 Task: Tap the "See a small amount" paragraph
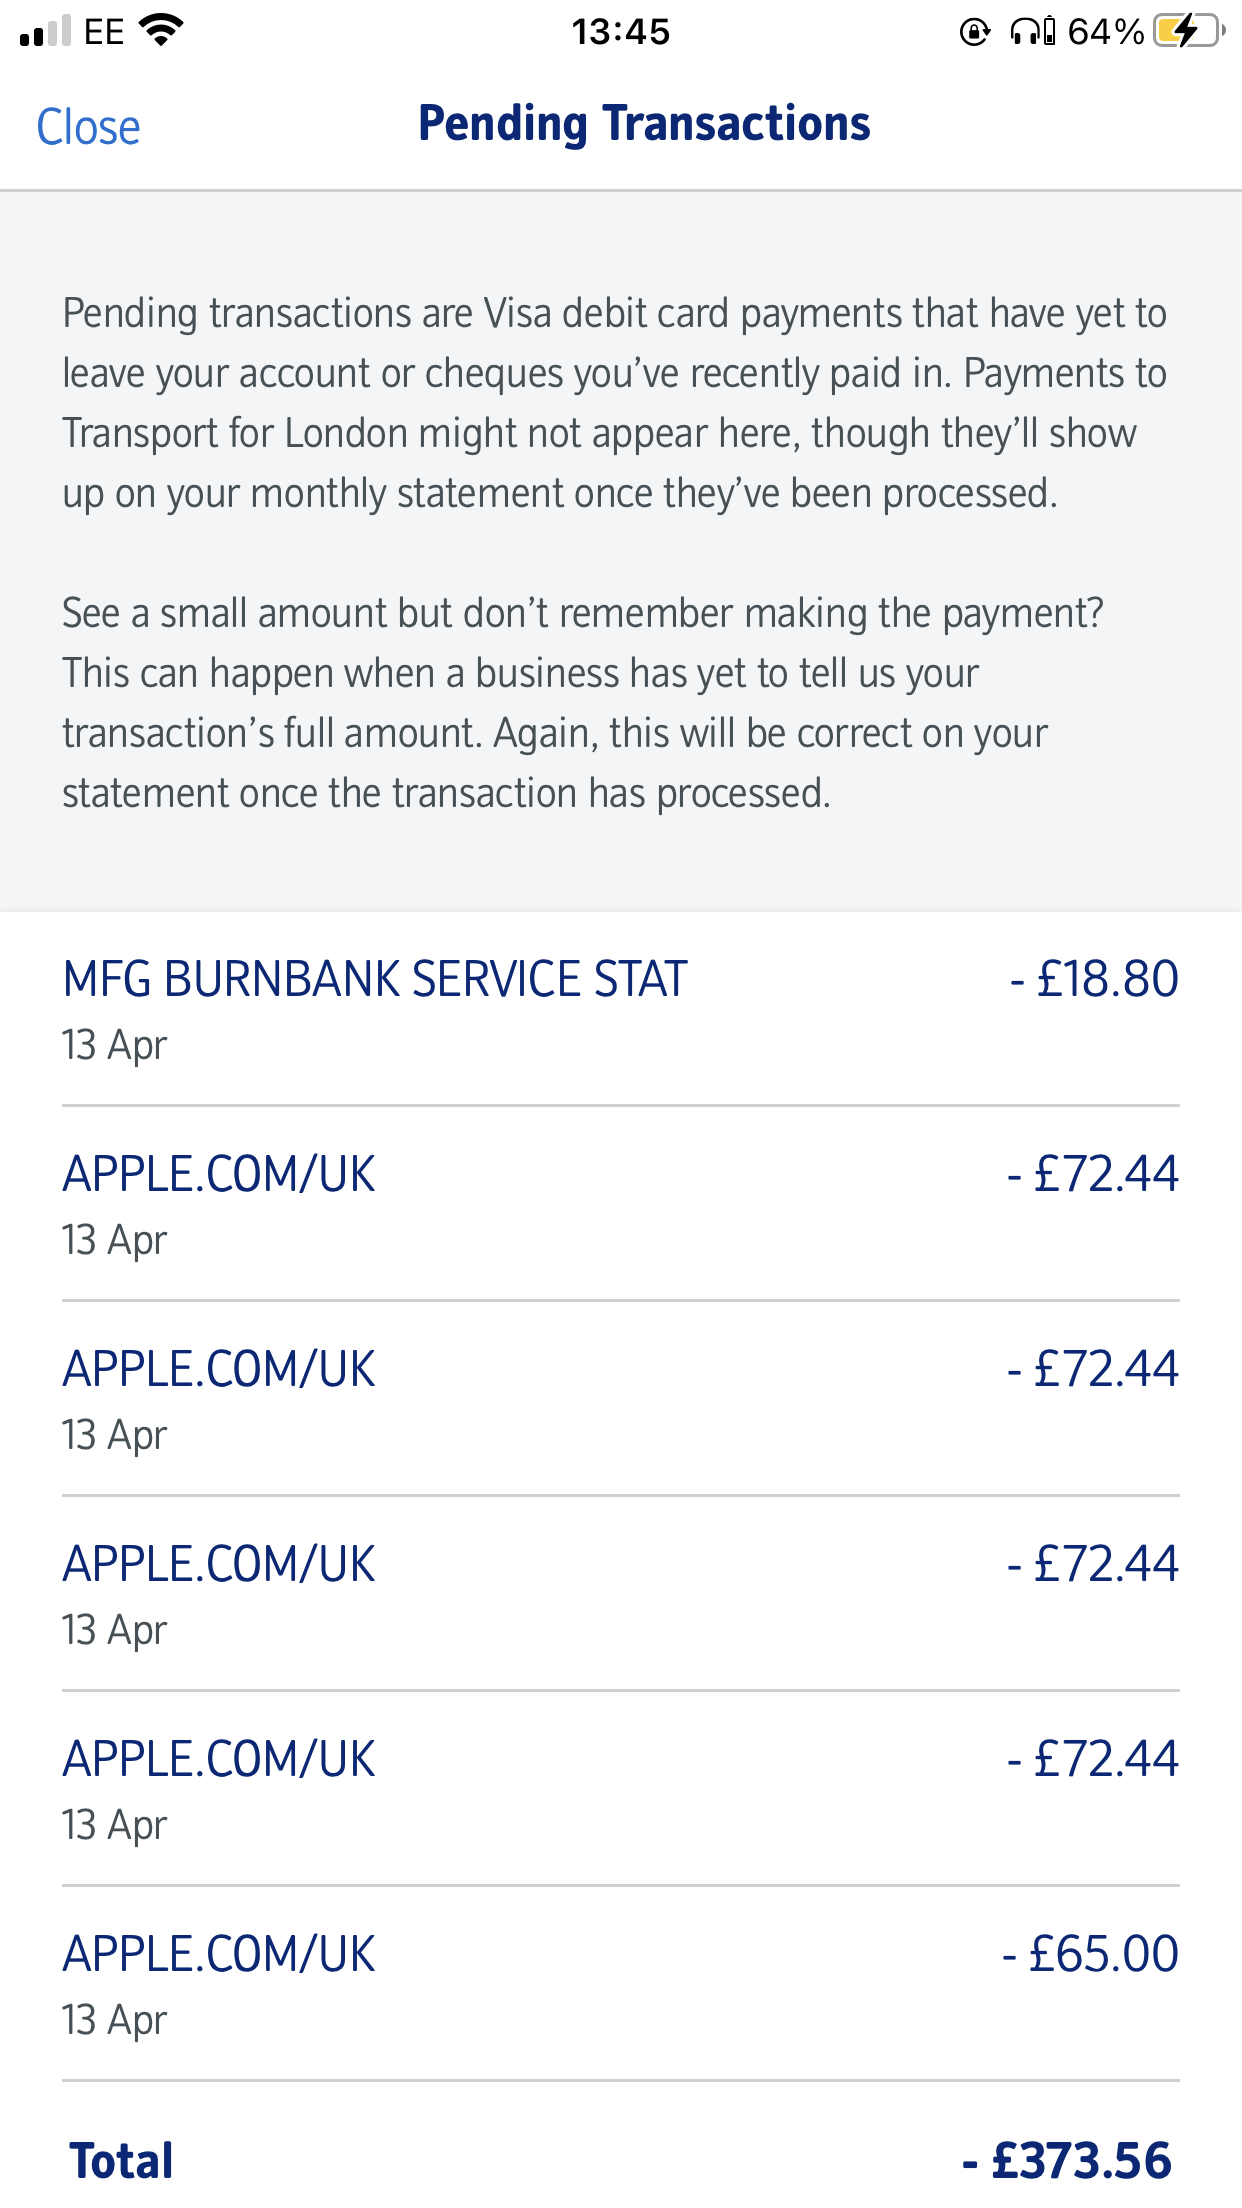pyautogui.click(x=582, y=703)
